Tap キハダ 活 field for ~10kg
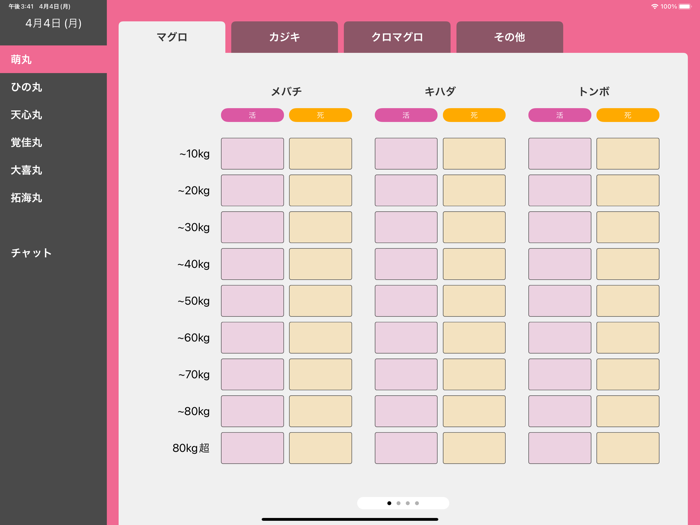Image resolution: width=700 pixels, height=525 pixels. tap(406, 154)
